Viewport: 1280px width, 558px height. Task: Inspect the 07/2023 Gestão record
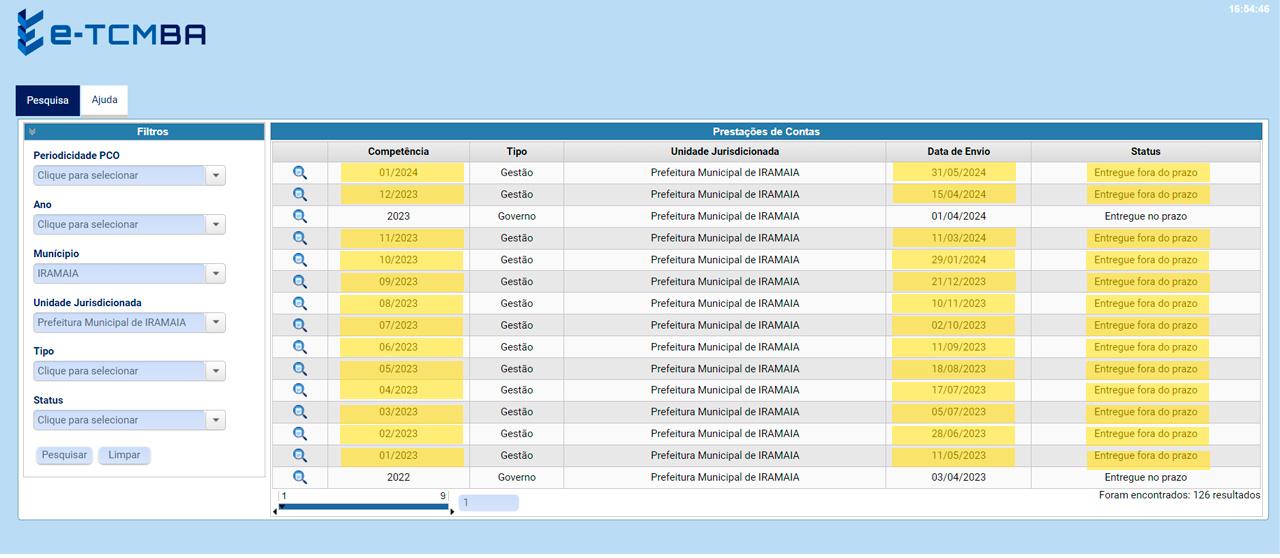click(299, 325)
